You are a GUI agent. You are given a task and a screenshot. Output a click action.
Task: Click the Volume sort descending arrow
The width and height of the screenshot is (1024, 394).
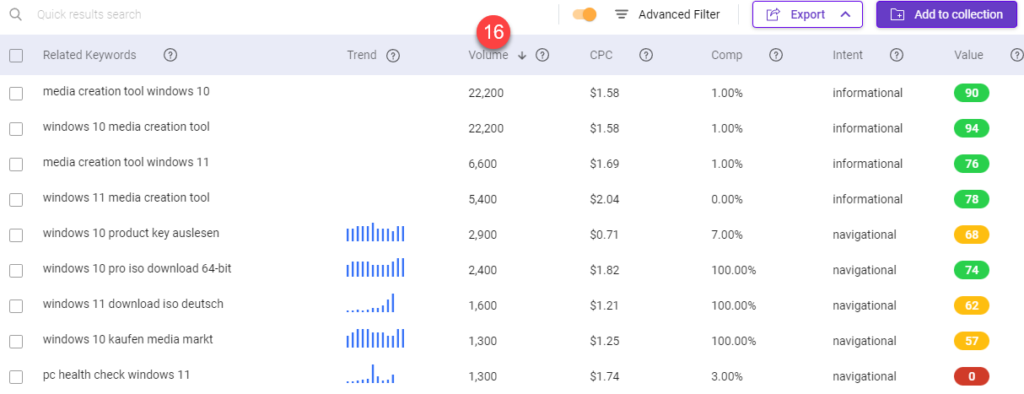[x=522, y=56]
